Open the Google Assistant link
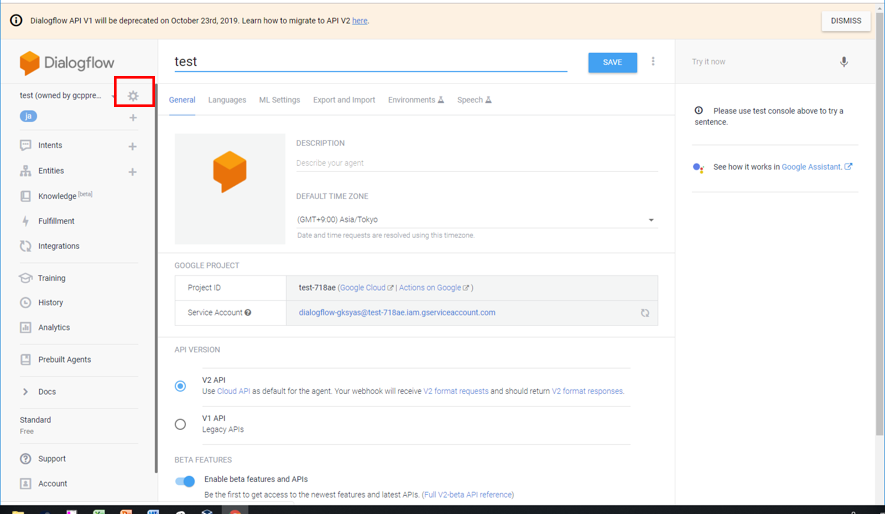The height and width of the screenshot is (514, 885). (817, 167)
